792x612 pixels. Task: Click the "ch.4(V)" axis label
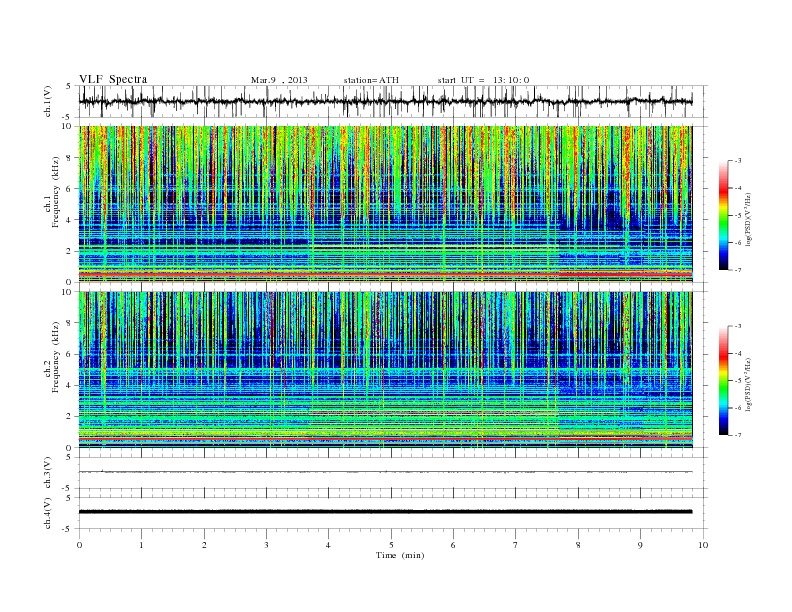[48, 513]
